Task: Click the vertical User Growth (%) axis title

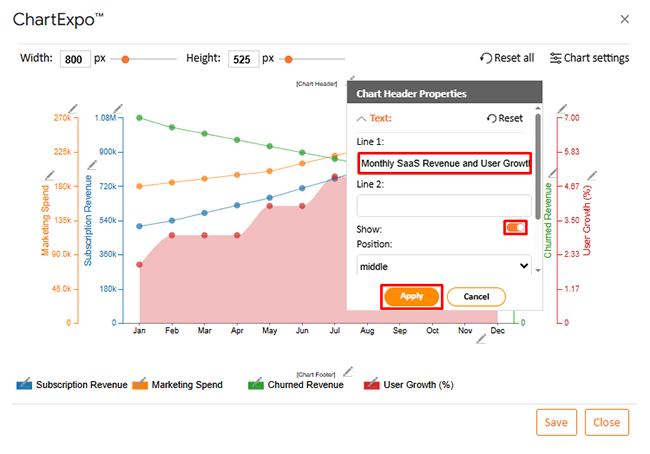Action: (x=587, y=220)
